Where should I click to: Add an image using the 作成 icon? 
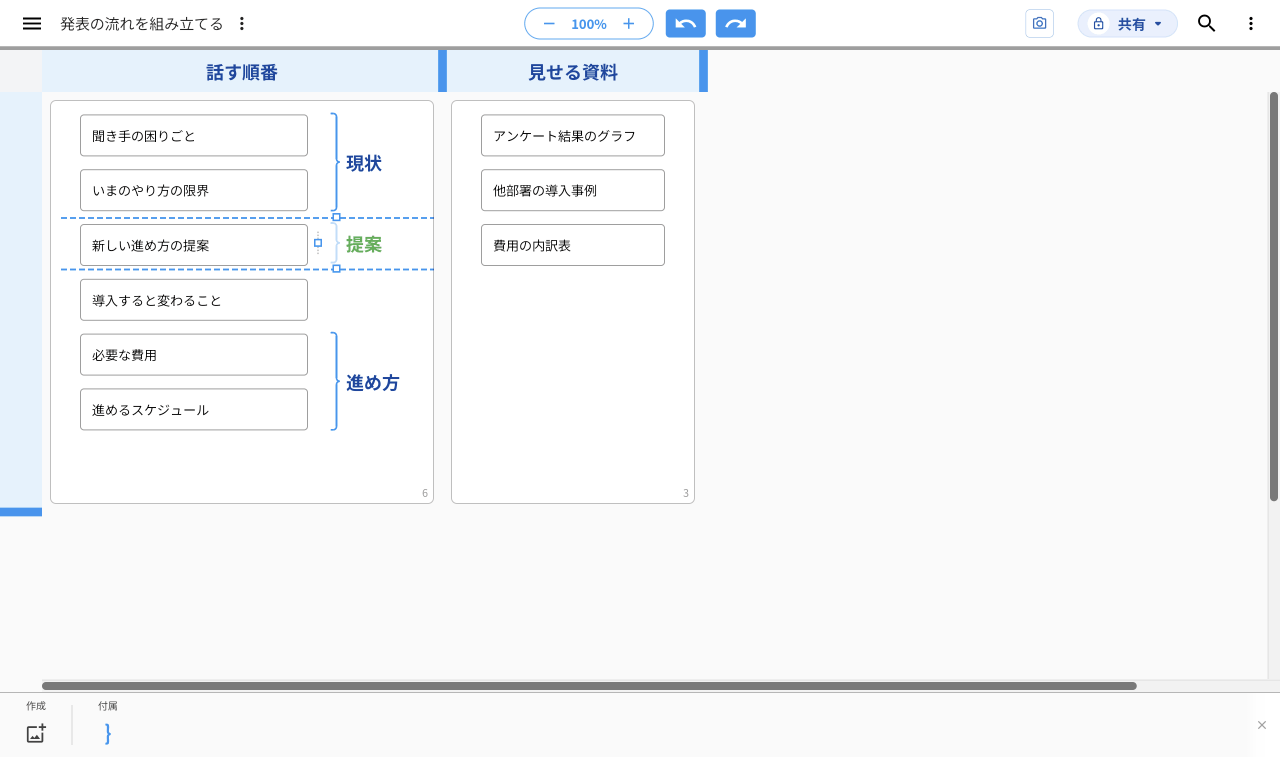tap(36, 733)
